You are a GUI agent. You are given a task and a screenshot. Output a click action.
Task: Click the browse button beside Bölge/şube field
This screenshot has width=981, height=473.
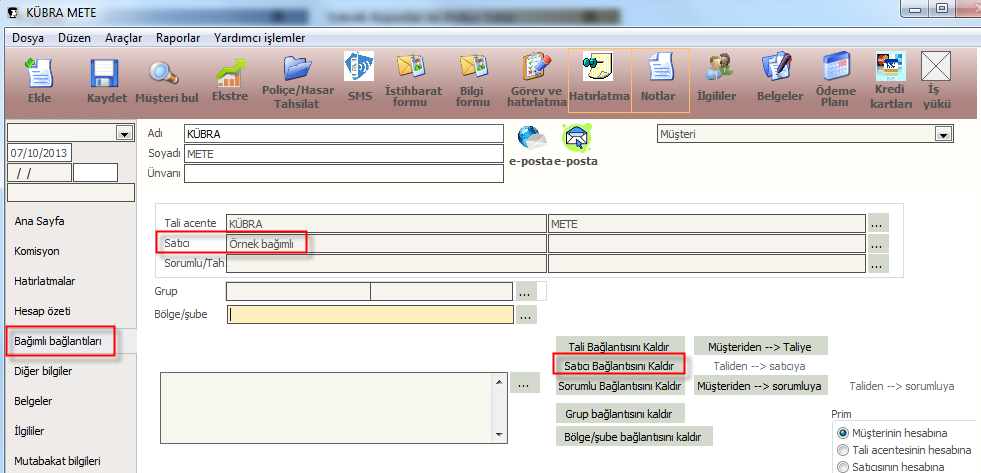pos(527,315)
